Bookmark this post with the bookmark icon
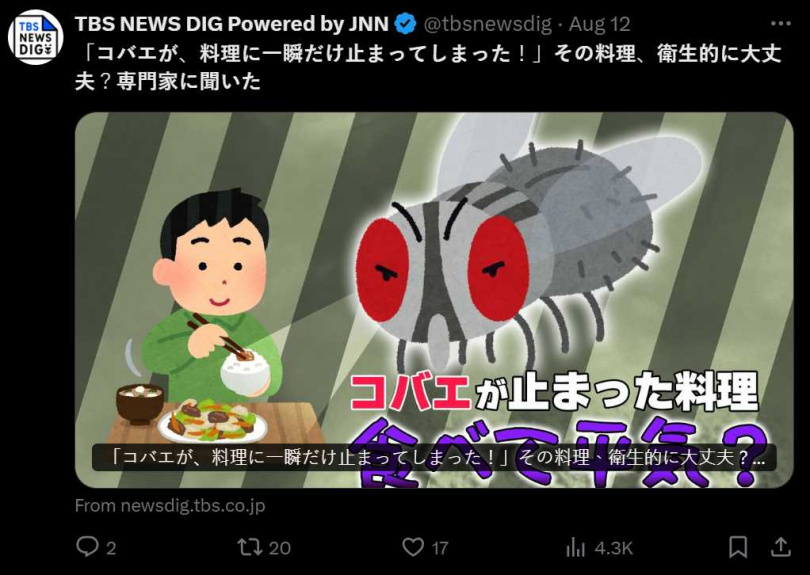 [738, 547]
